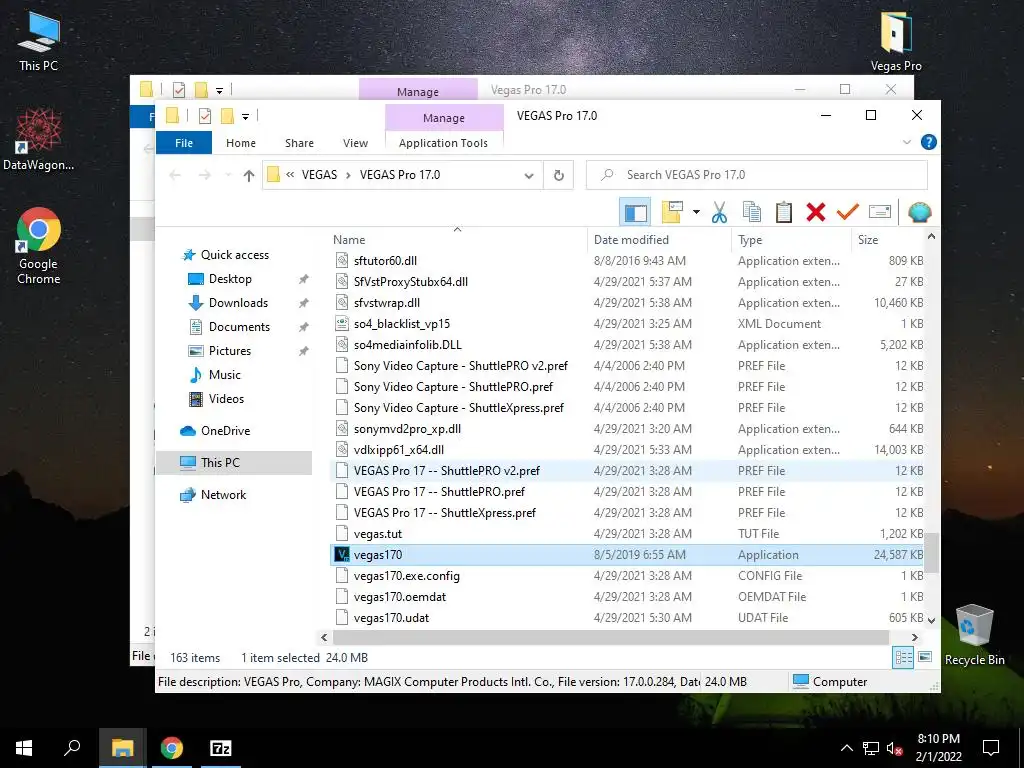
Task: Click the horizontal scrollbar right arrow
Action: [x=914, y=637]
